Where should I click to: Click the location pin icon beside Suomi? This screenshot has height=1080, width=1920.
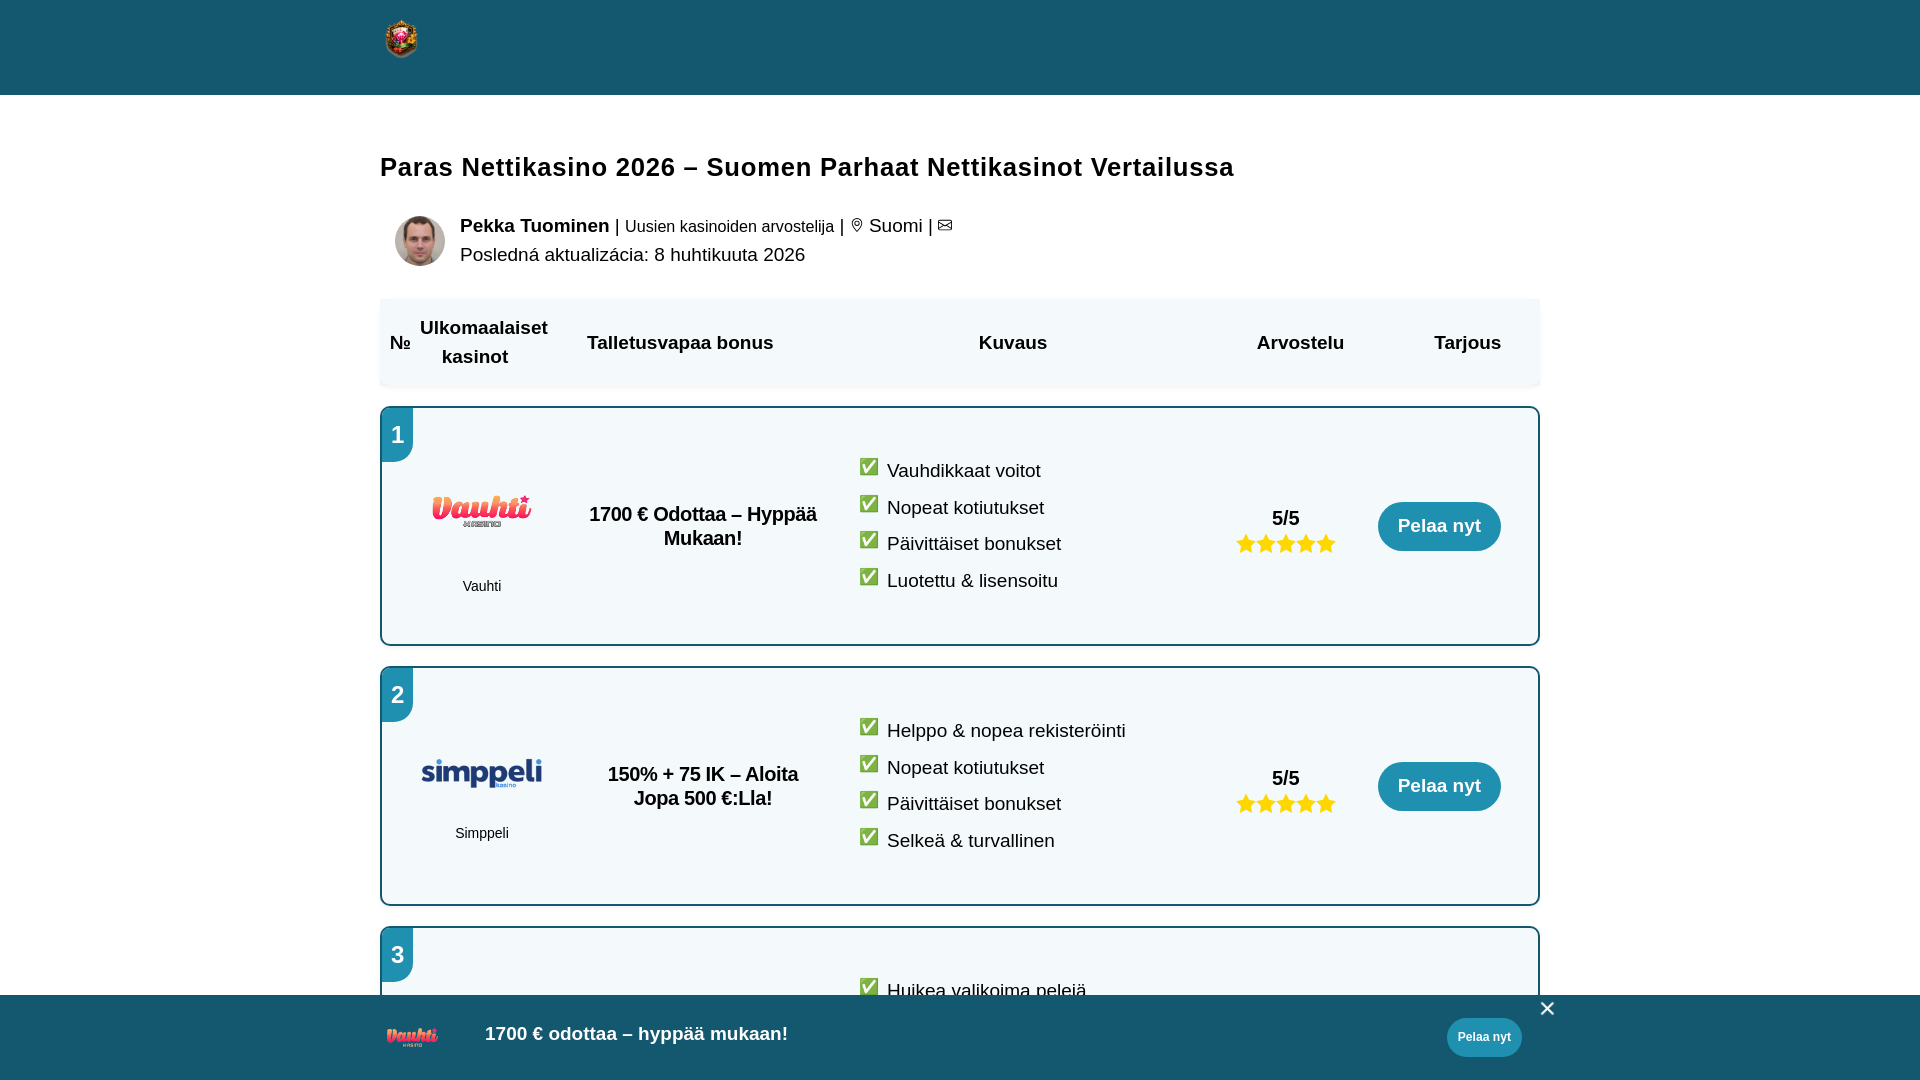click(x=857, y=226)
